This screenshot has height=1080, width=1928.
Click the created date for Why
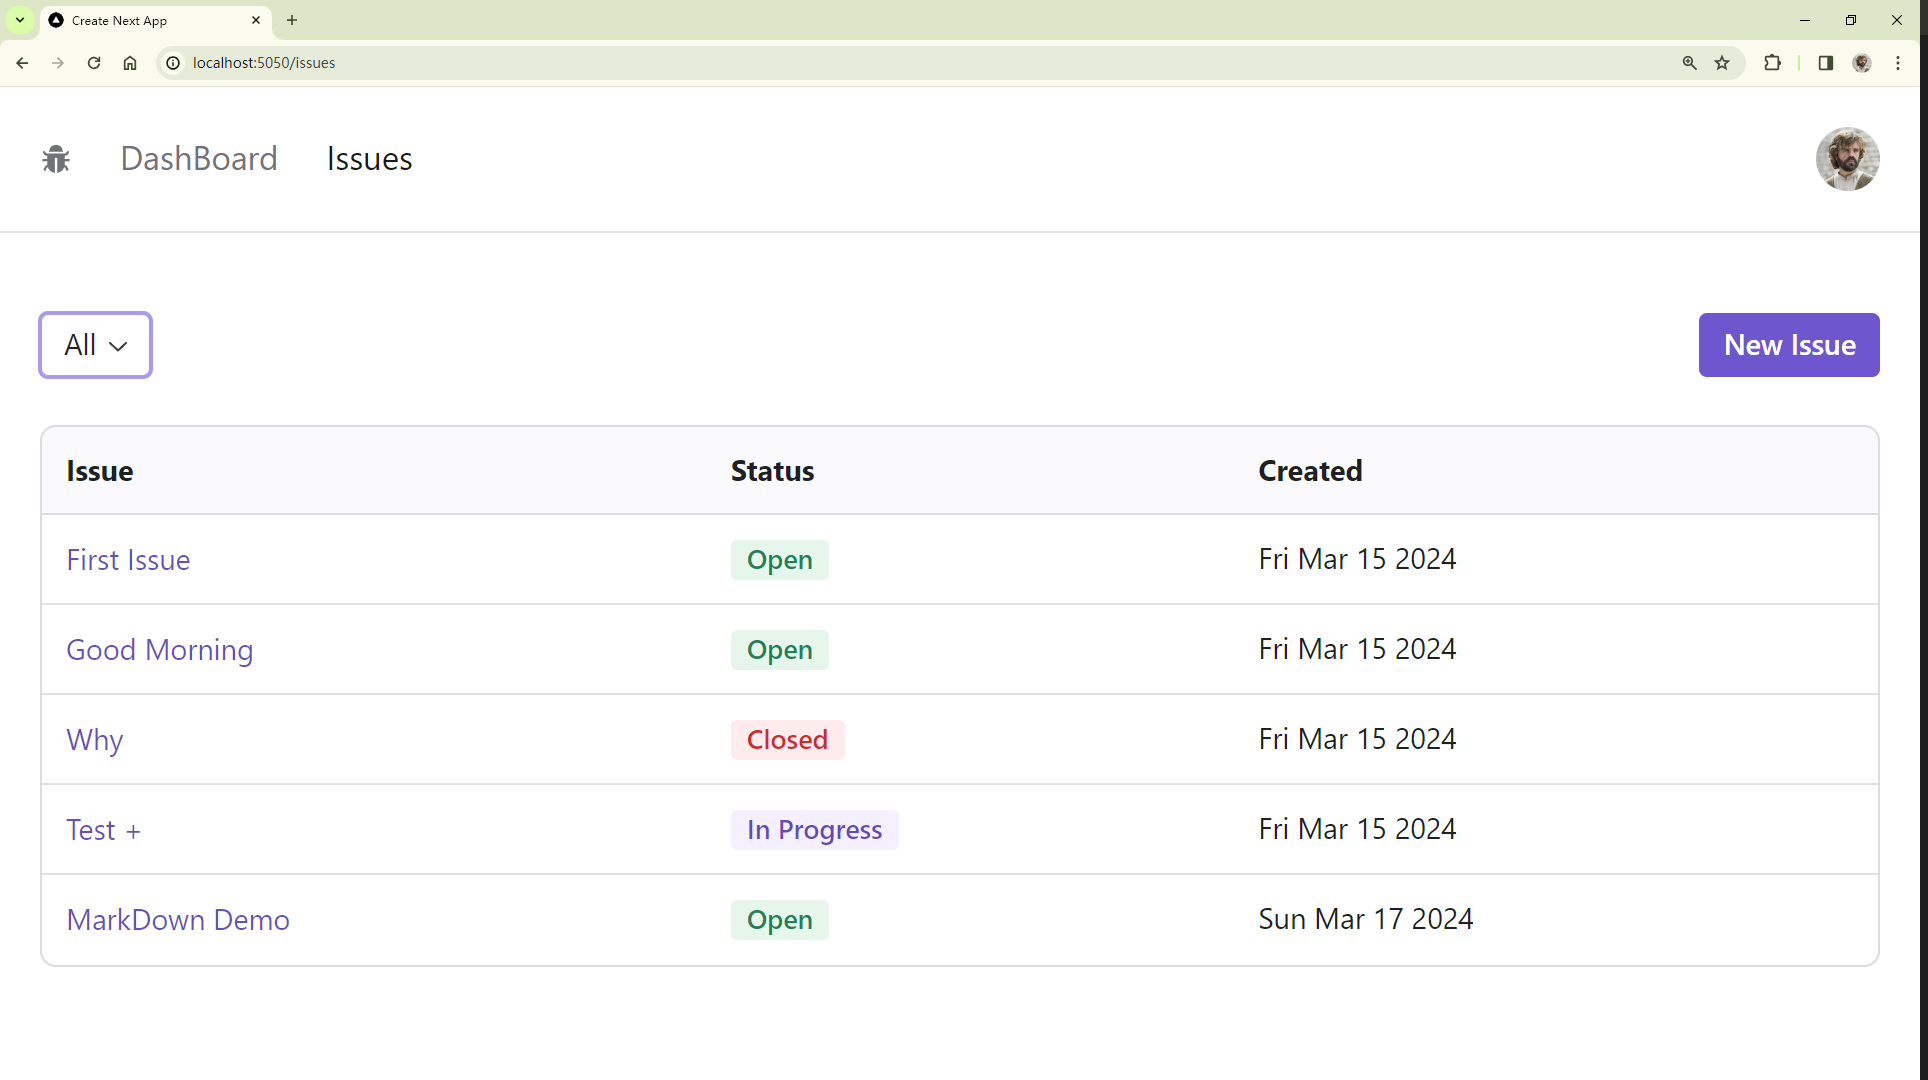(x=1357, y=739)
